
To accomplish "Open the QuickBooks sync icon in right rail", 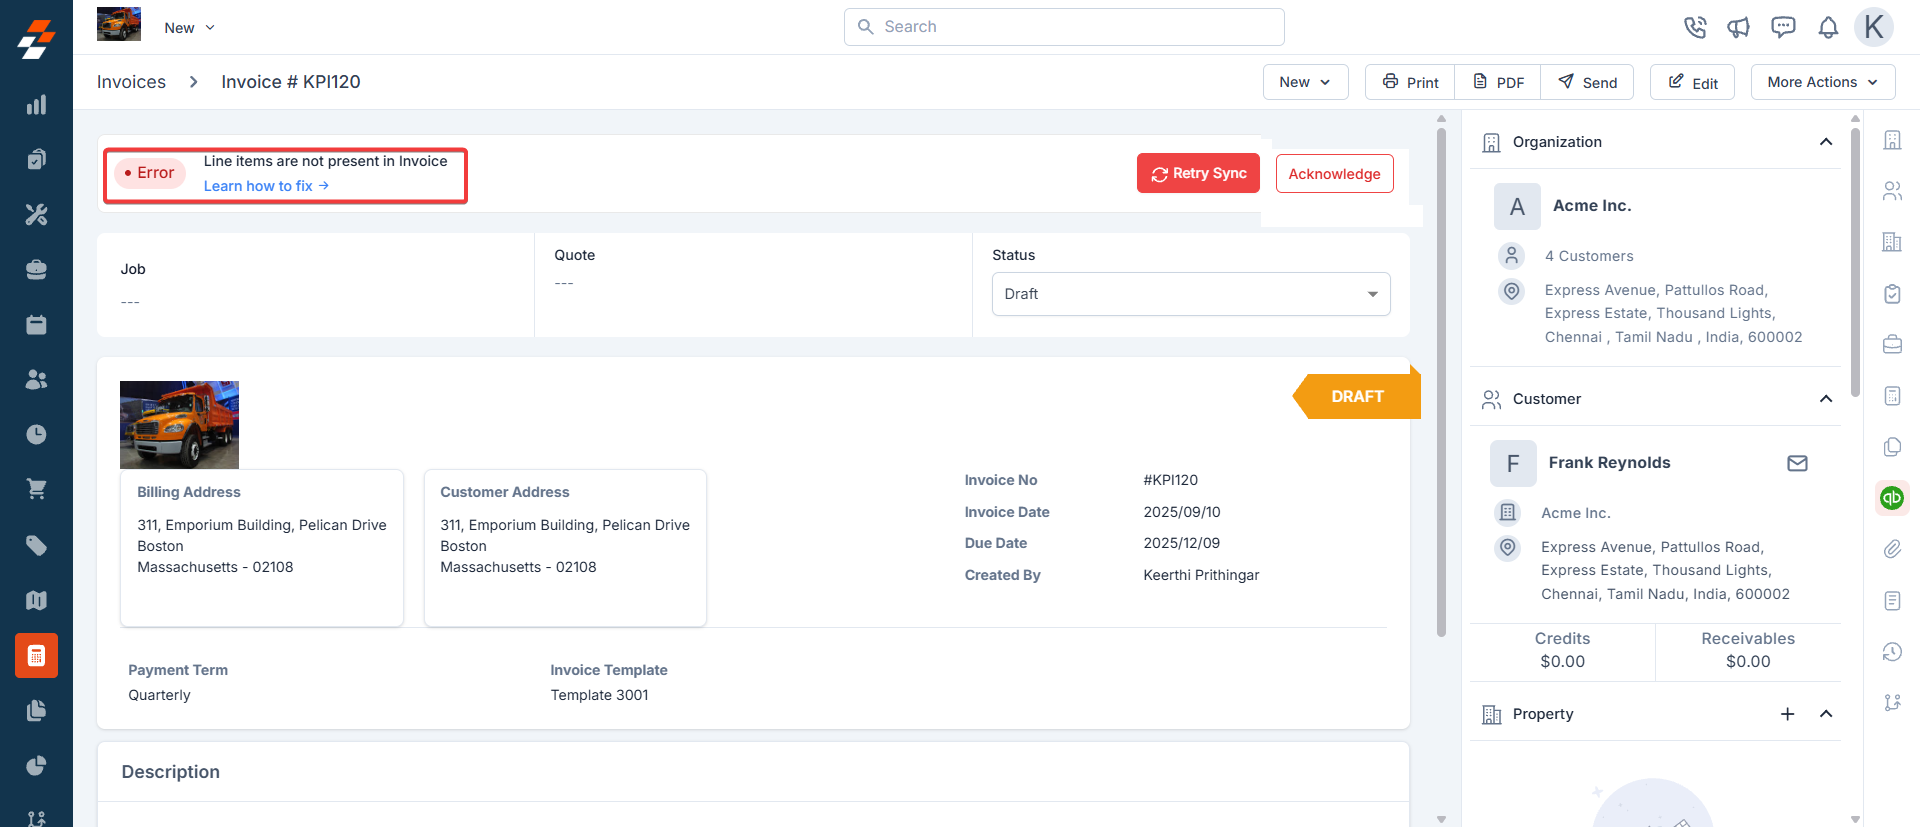I will pos(1891,497).
